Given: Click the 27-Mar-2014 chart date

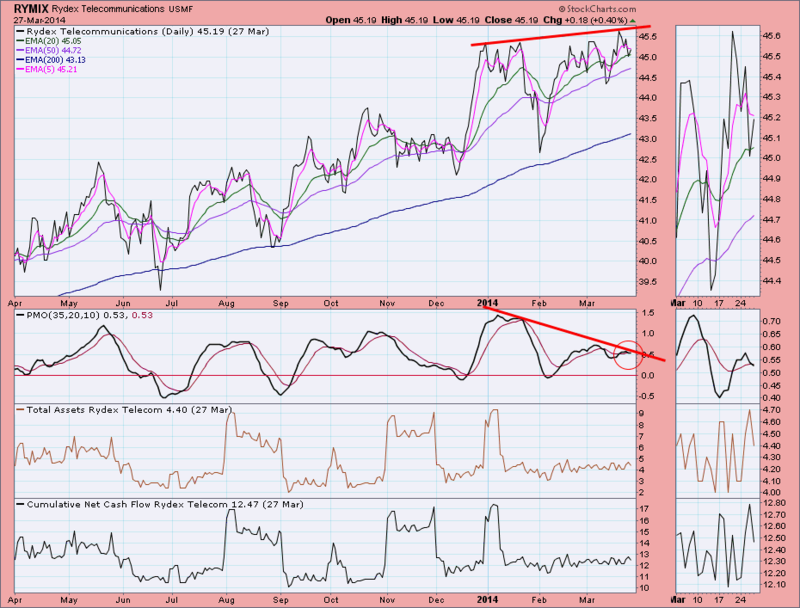Looking at the screenshot, I should pos(39,20).
